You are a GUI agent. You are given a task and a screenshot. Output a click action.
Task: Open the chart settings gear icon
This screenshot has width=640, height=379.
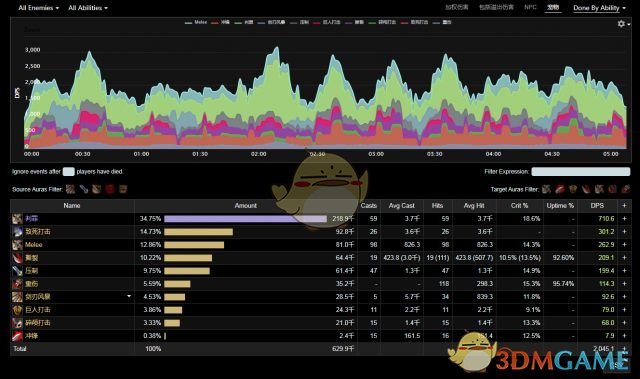621,24
